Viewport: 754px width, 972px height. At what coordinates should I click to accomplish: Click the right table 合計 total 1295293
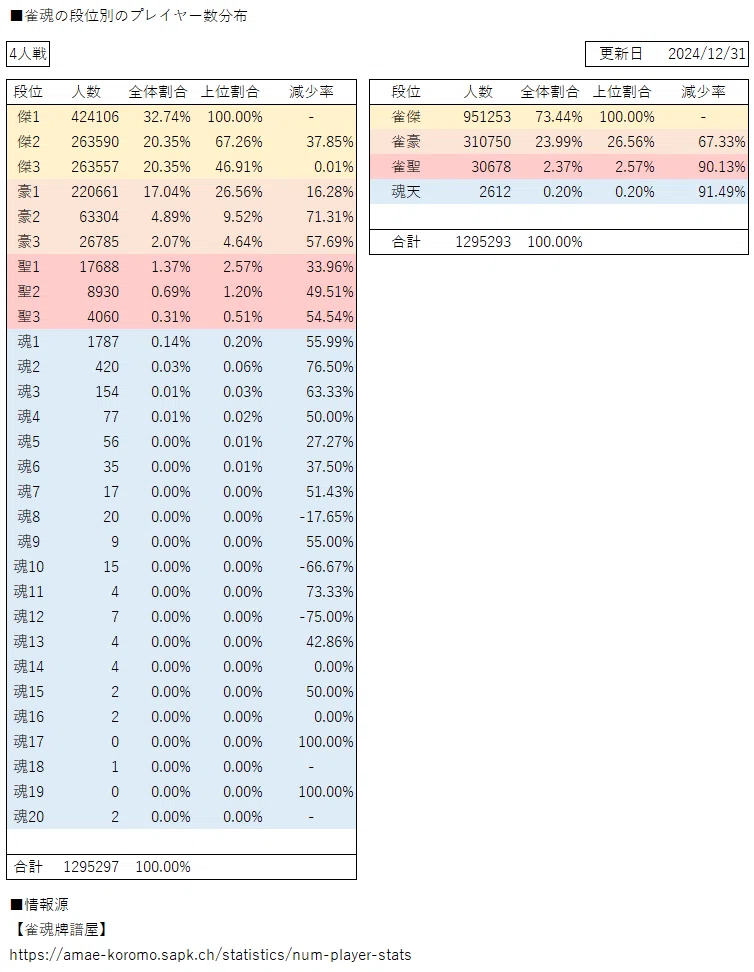(x=483, y=242)
